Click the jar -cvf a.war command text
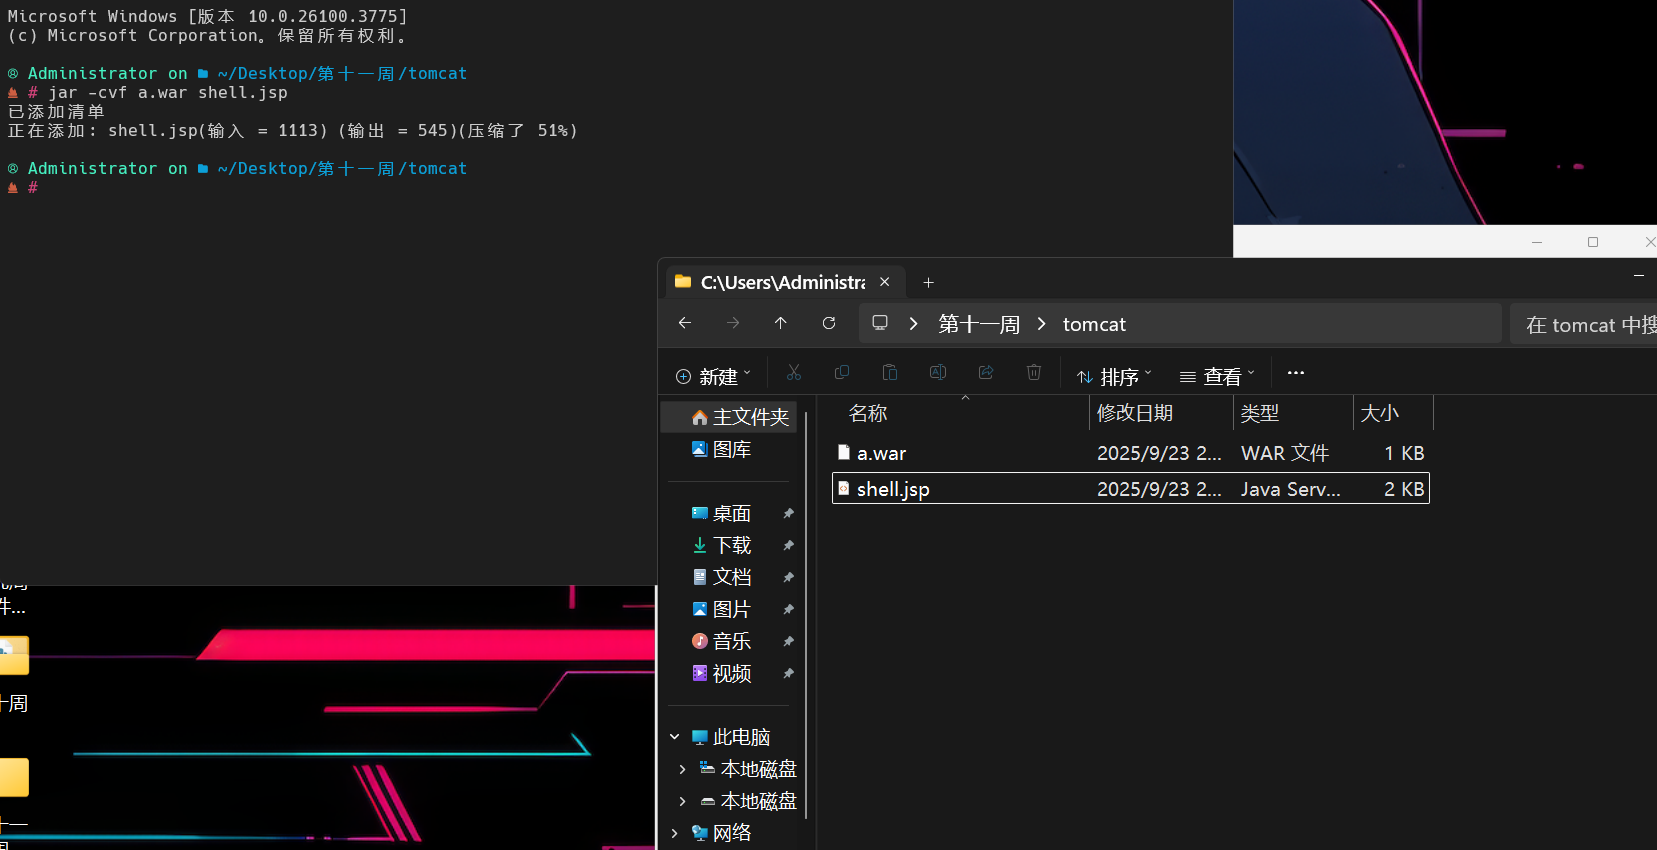 pos(168,92)
